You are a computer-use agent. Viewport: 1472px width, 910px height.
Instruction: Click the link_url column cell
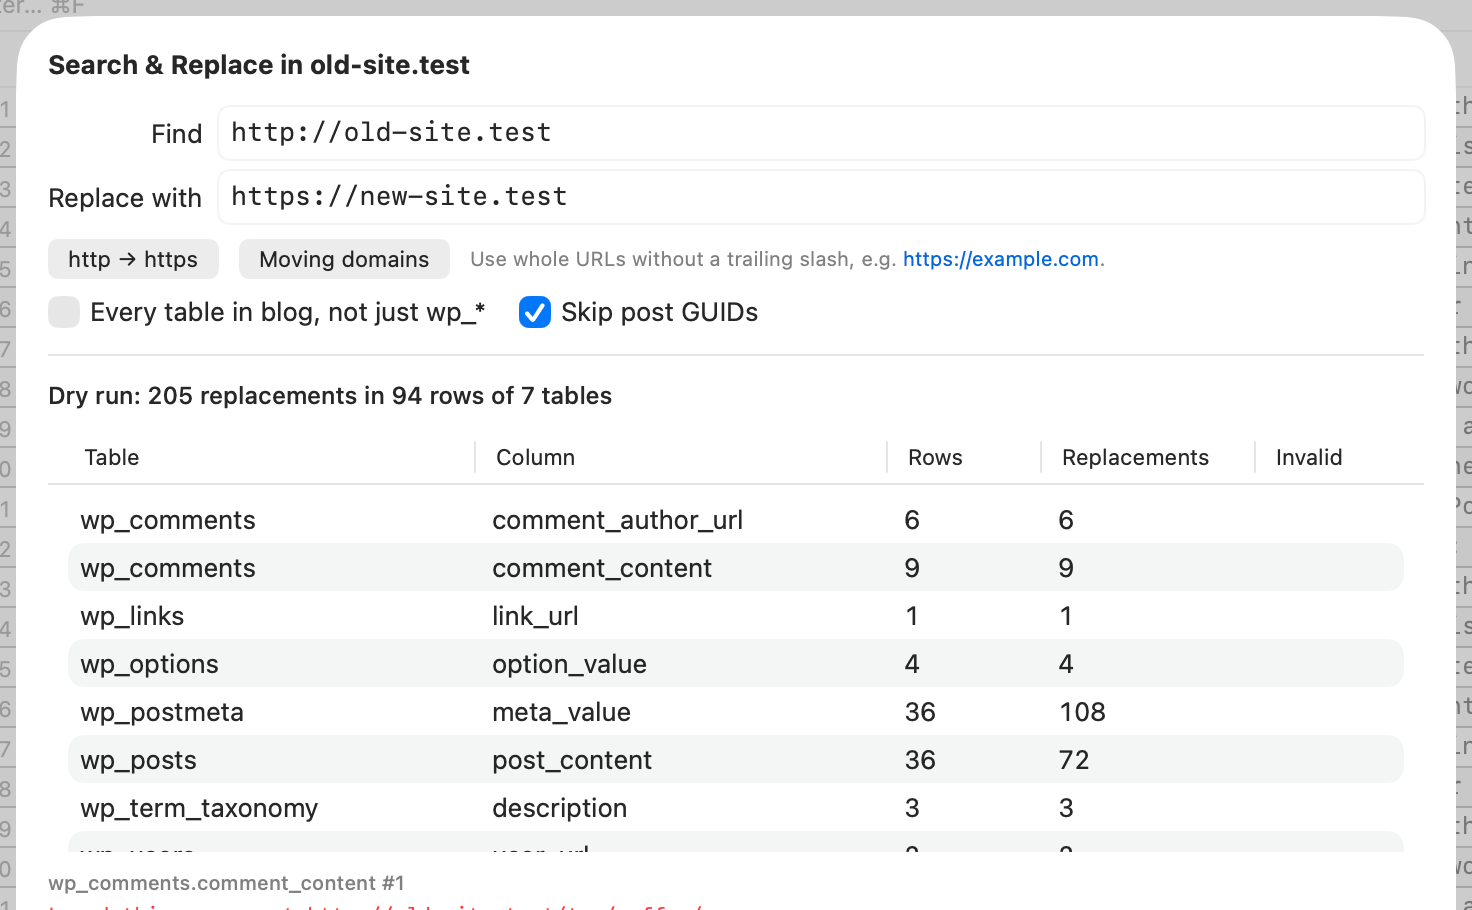point(535,616)
